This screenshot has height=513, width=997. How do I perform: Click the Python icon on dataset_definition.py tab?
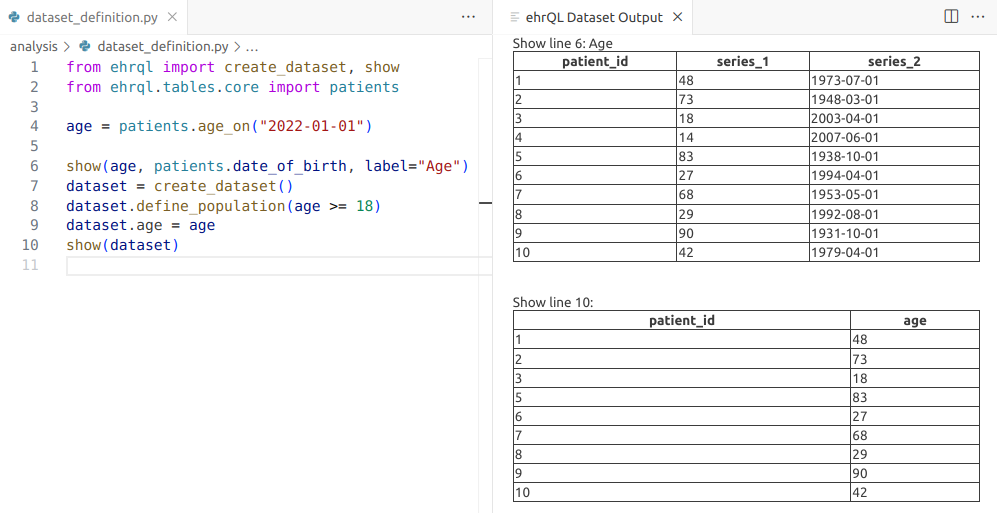(14, 17)
